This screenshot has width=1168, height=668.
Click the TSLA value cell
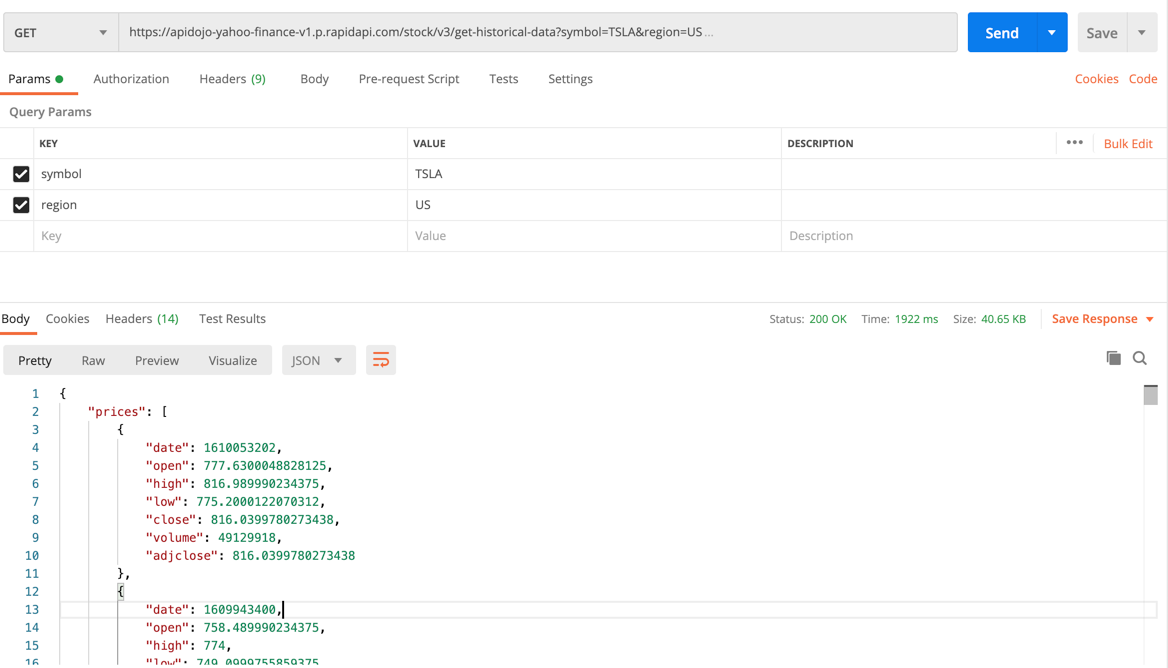click(x=594, y=174)
